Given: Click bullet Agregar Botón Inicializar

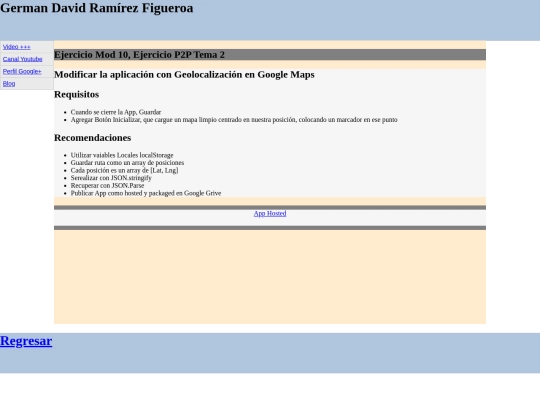Looking at the screenshot, I should point(234,120).
